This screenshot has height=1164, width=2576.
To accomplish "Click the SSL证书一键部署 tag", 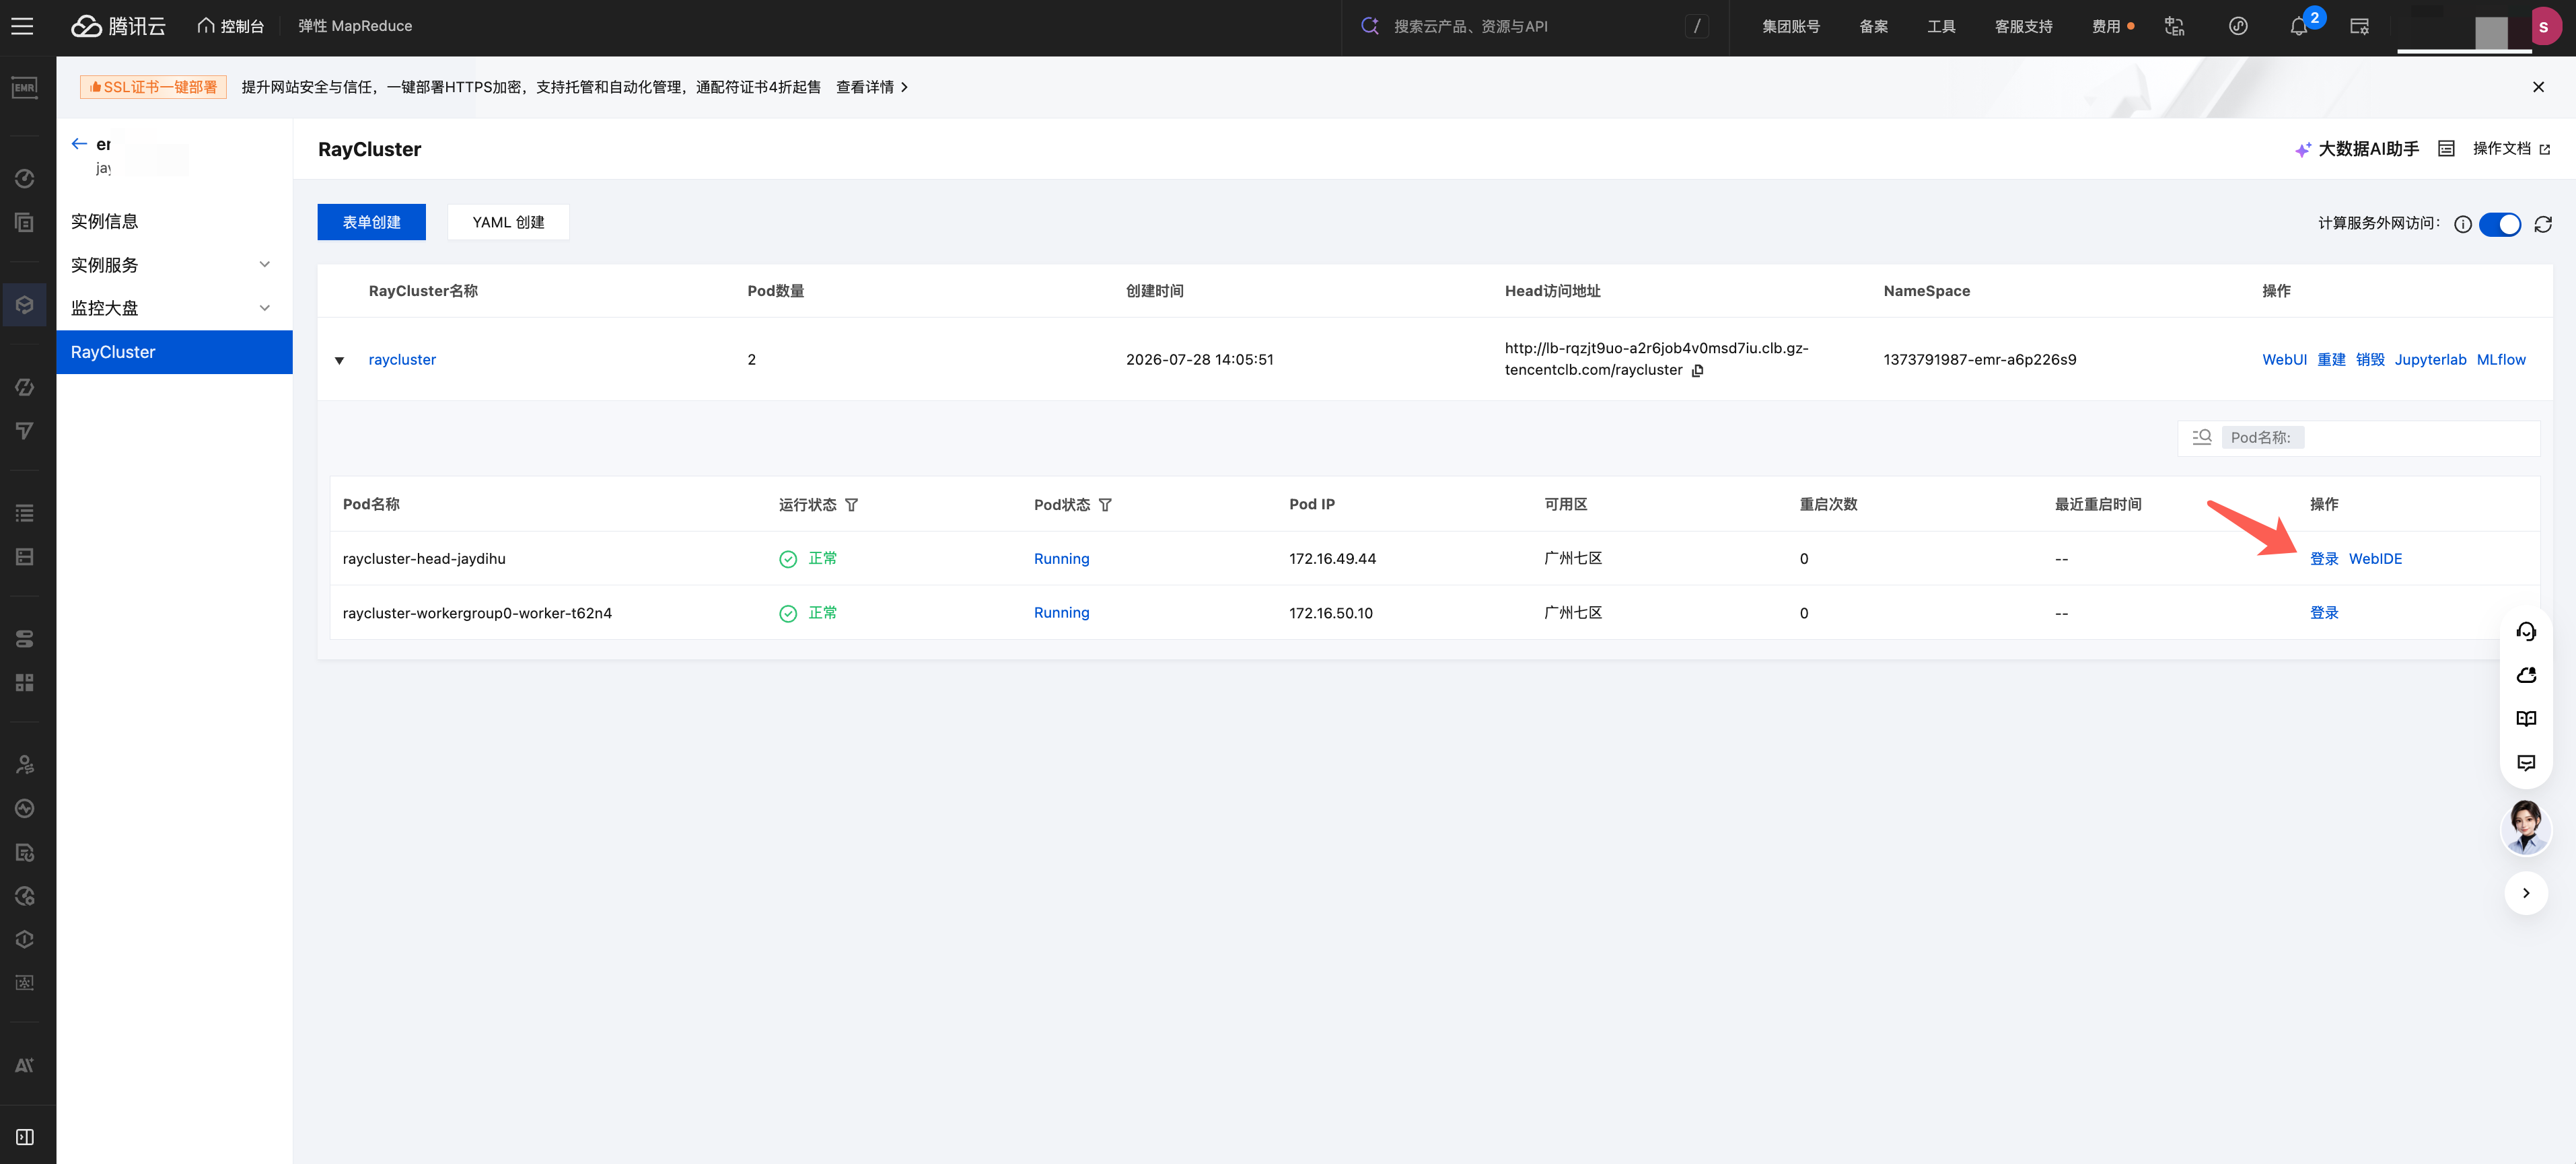I will click(x=153, y=87).
